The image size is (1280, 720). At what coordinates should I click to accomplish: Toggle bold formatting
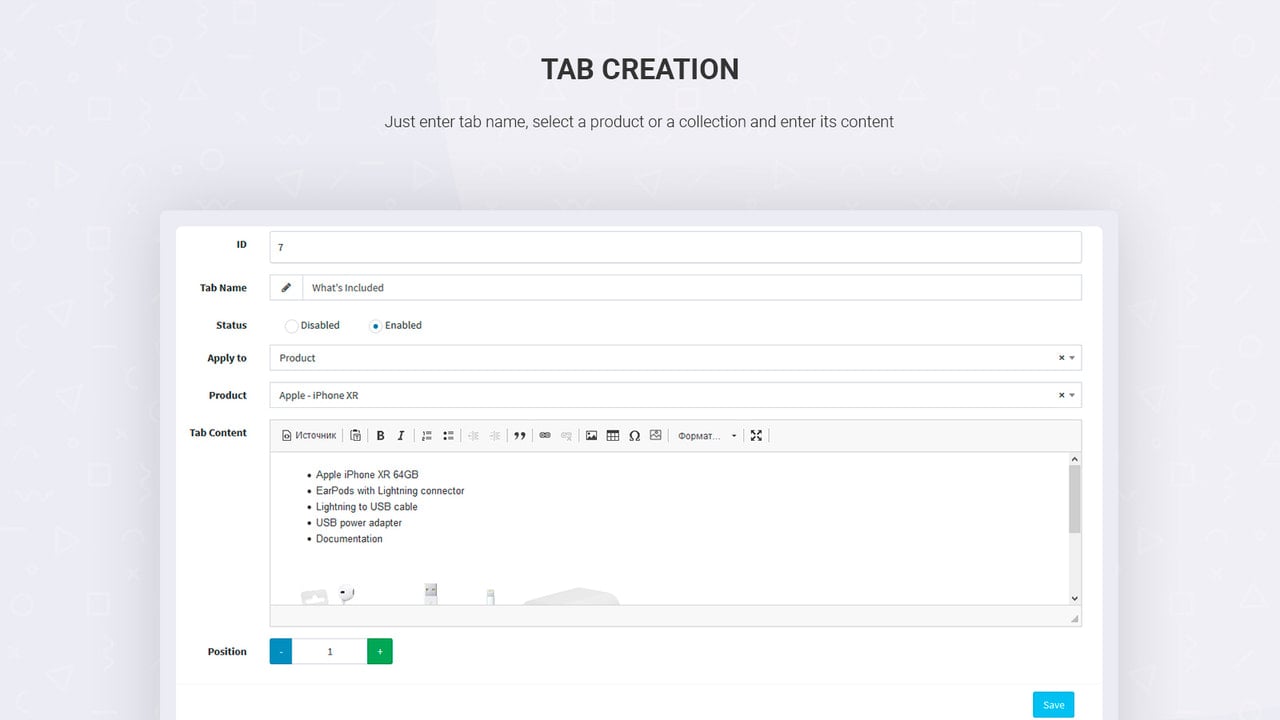[x=380, y=436]
